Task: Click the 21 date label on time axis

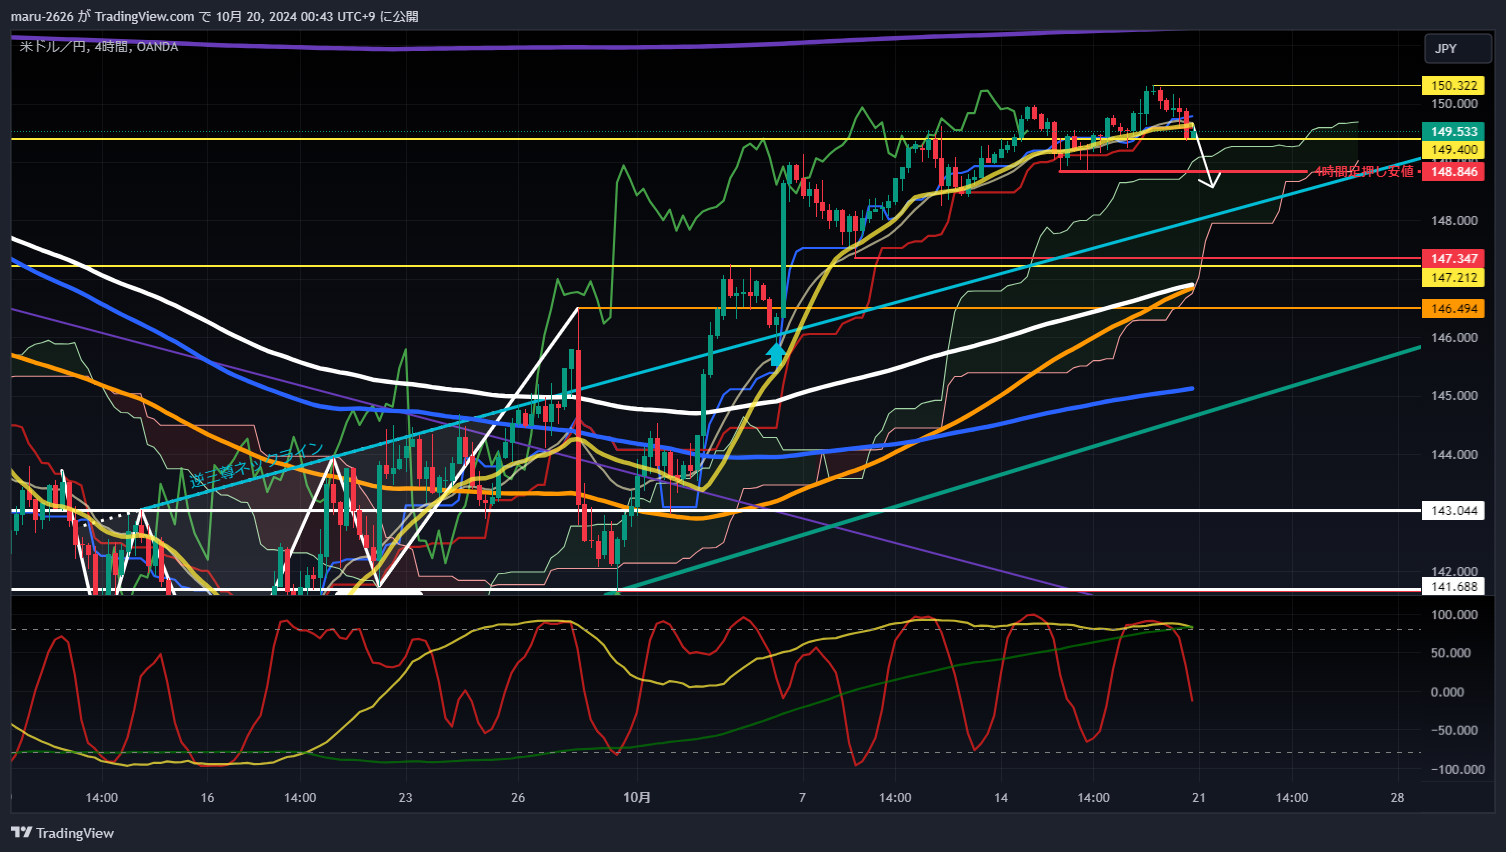Action: click(1199, 797)
